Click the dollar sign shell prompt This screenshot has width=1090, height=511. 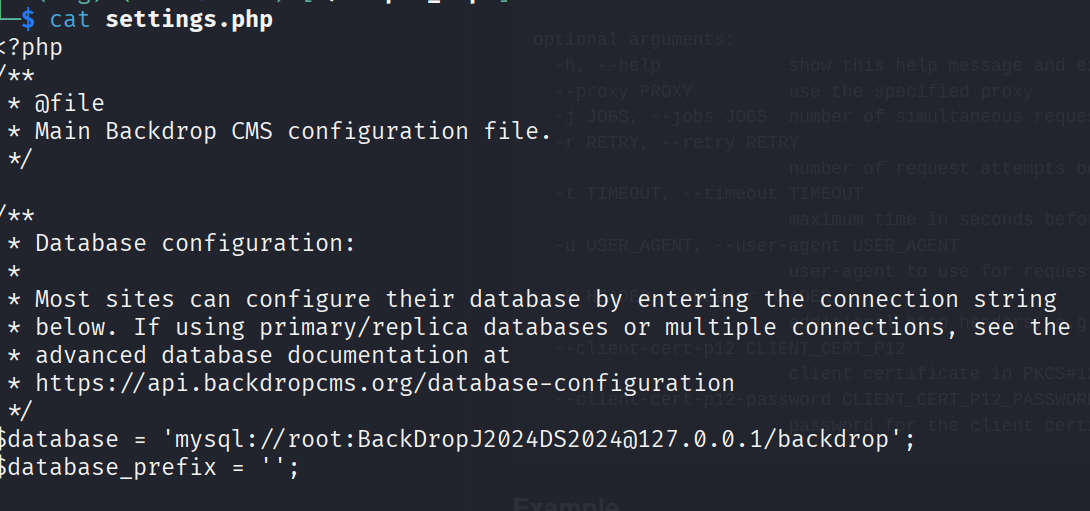(27, 19)
